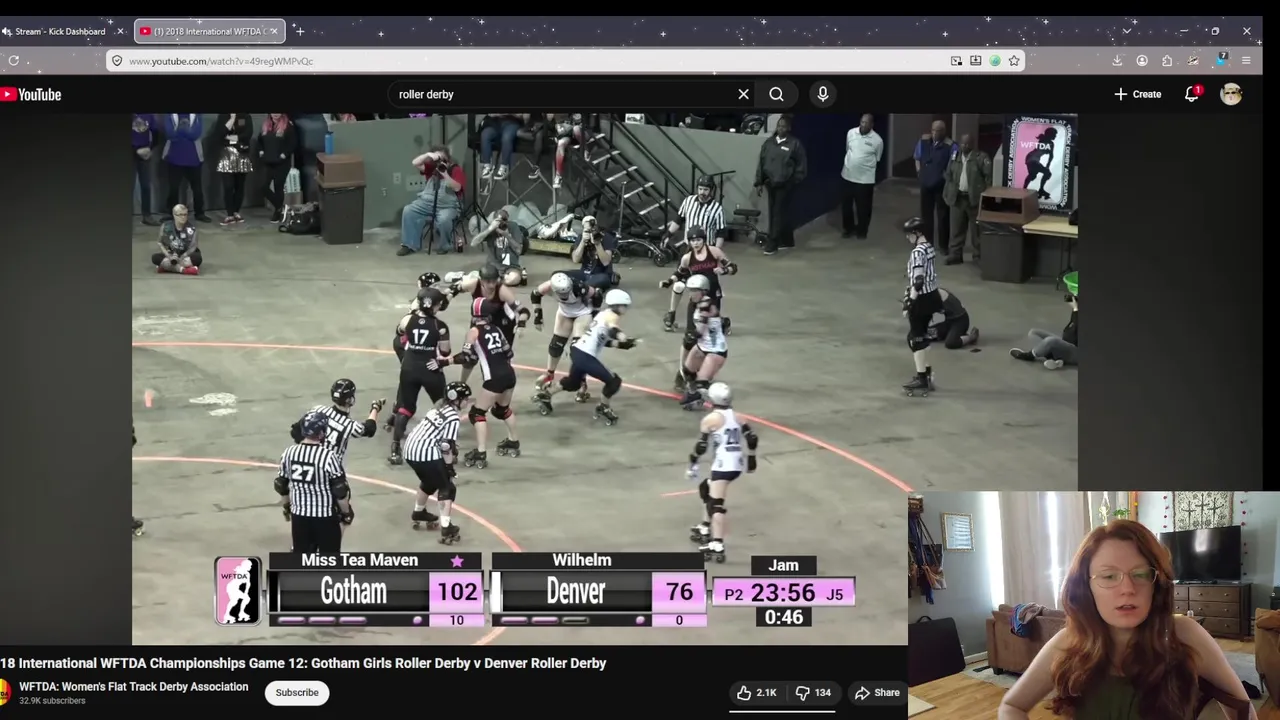This screenshot has height=720, width=1280.
Task: Open the browser hamburger menu
Action: (1246, 60)
